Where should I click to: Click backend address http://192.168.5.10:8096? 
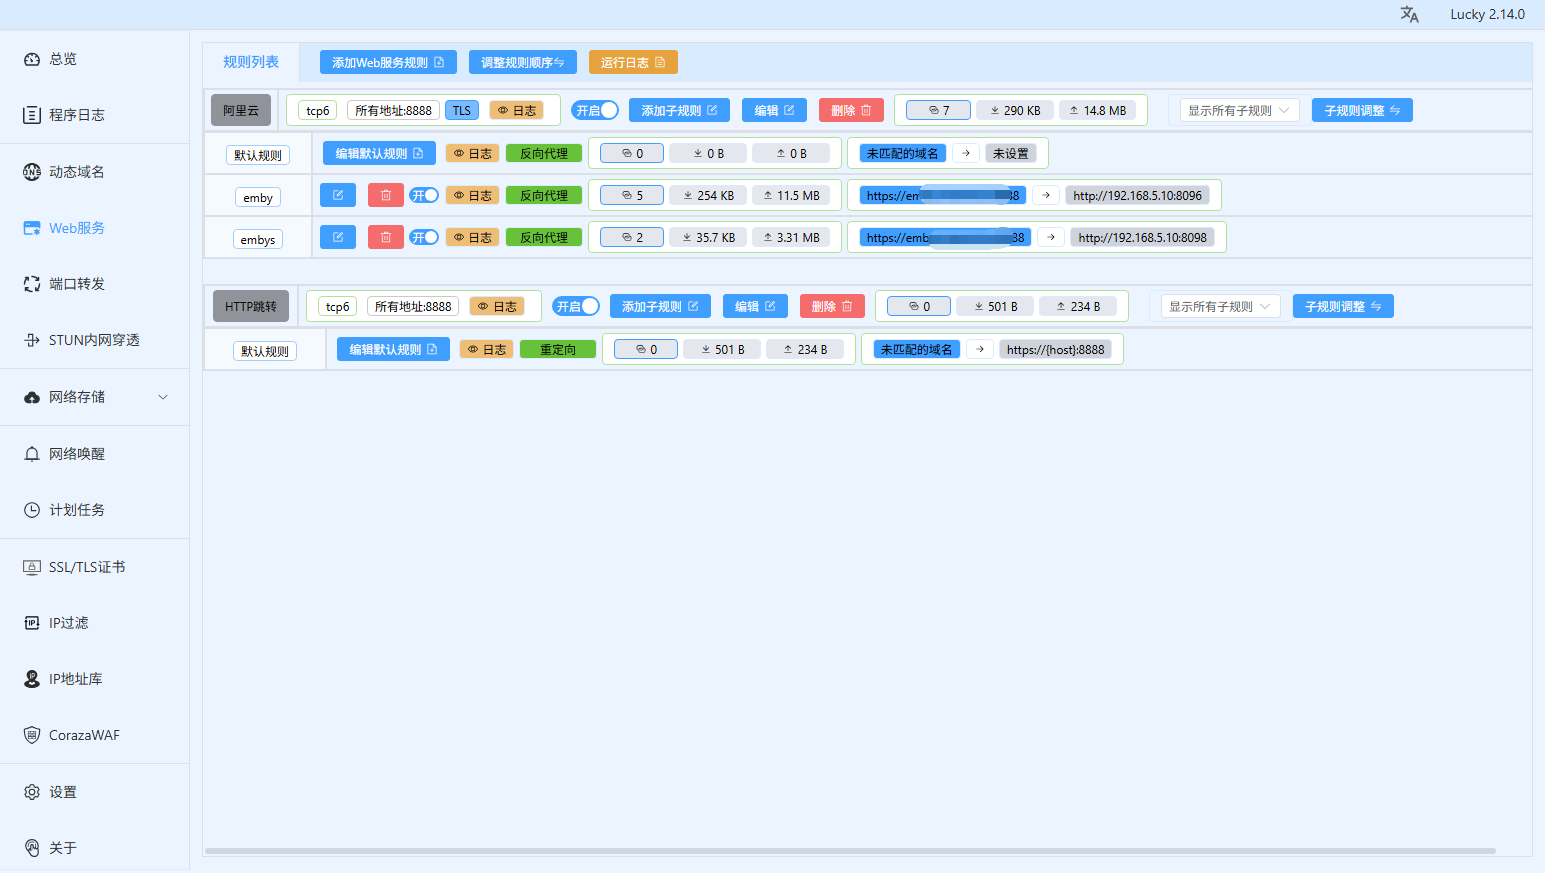tap(1138, 195)
